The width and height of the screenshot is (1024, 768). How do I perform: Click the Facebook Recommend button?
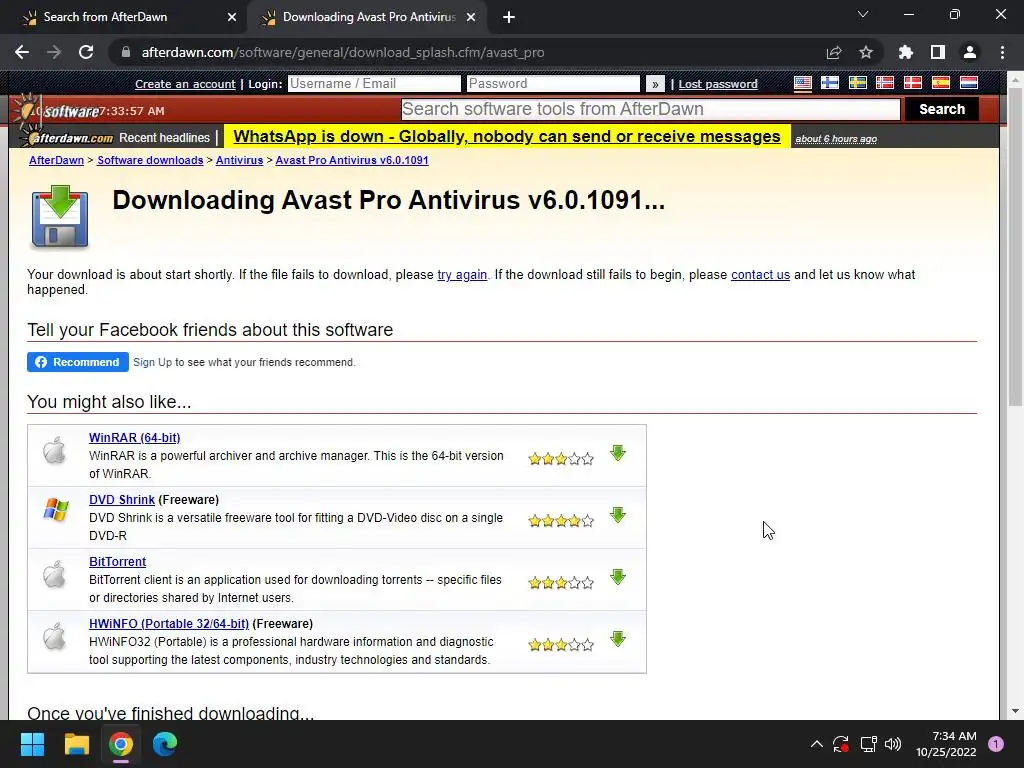click(x=78, y=362)
